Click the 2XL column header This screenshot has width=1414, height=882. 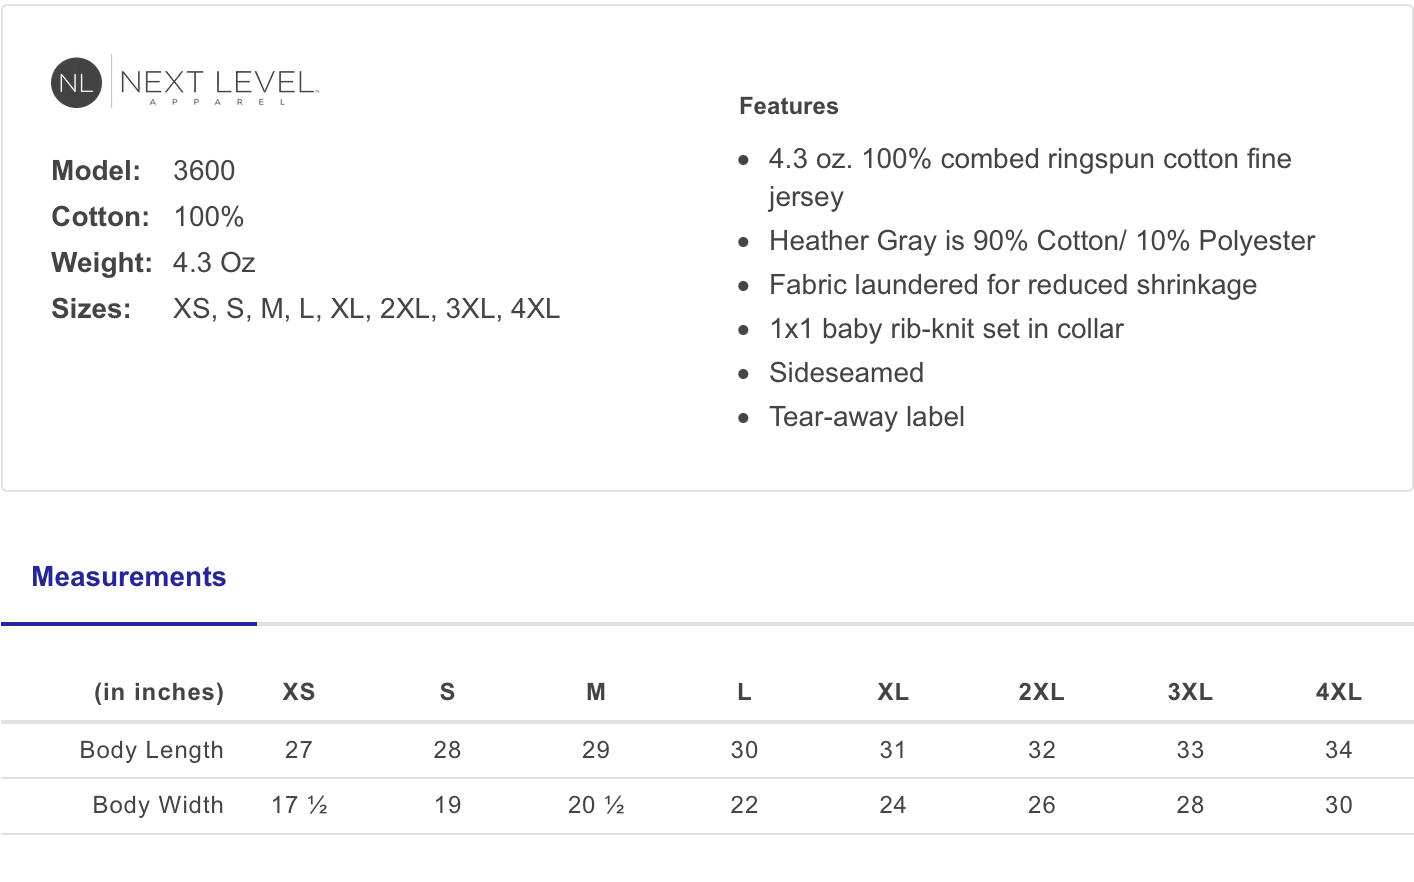click(x=1041, y=692)
